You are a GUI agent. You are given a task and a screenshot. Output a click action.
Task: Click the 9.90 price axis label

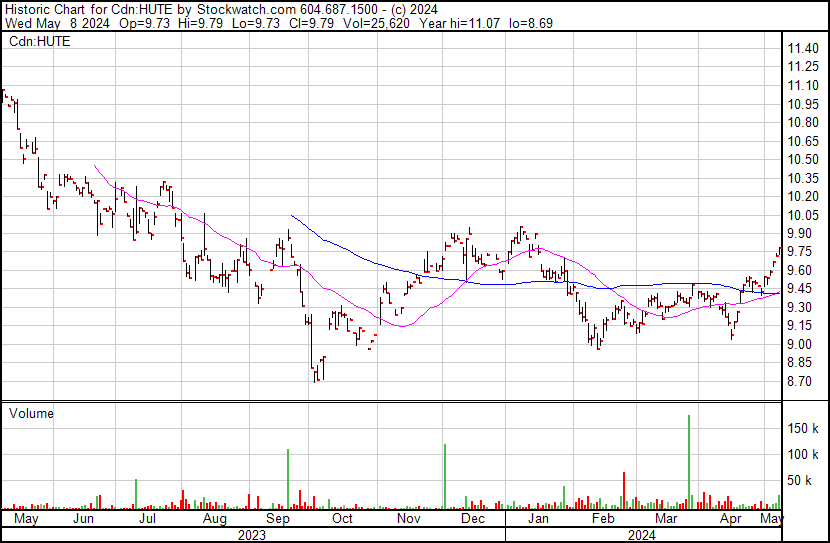coord(799,233)
